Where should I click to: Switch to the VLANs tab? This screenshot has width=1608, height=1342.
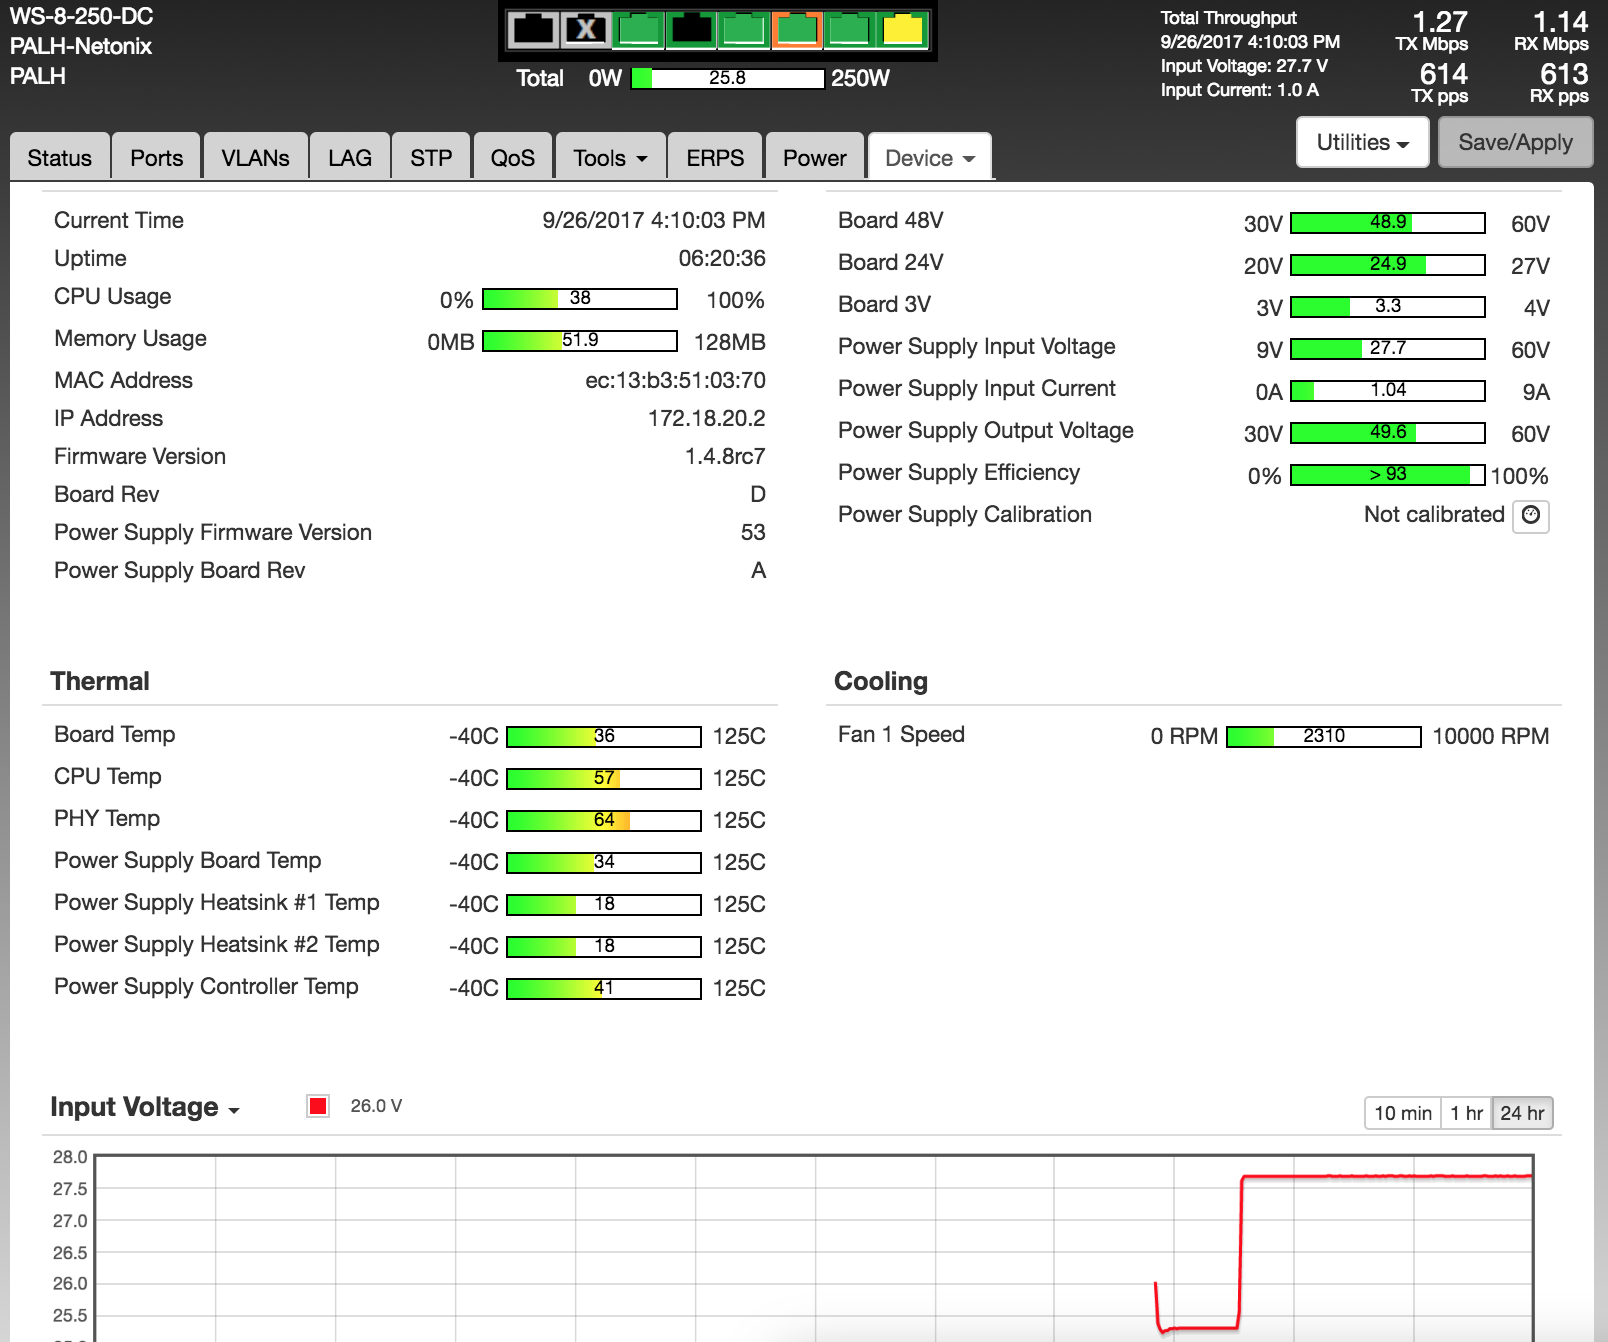pos(255,158)
